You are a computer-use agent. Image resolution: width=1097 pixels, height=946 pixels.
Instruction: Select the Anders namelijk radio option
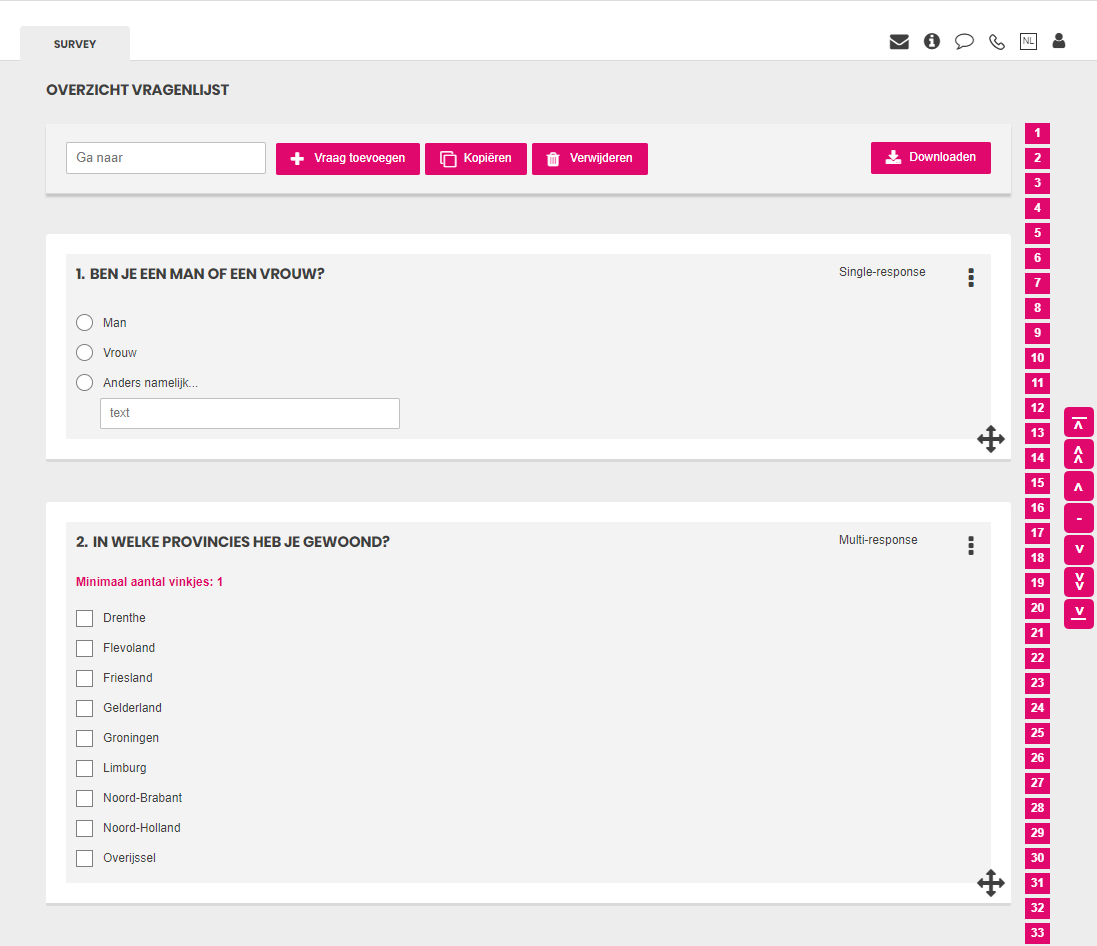click(x=85, y=383)
